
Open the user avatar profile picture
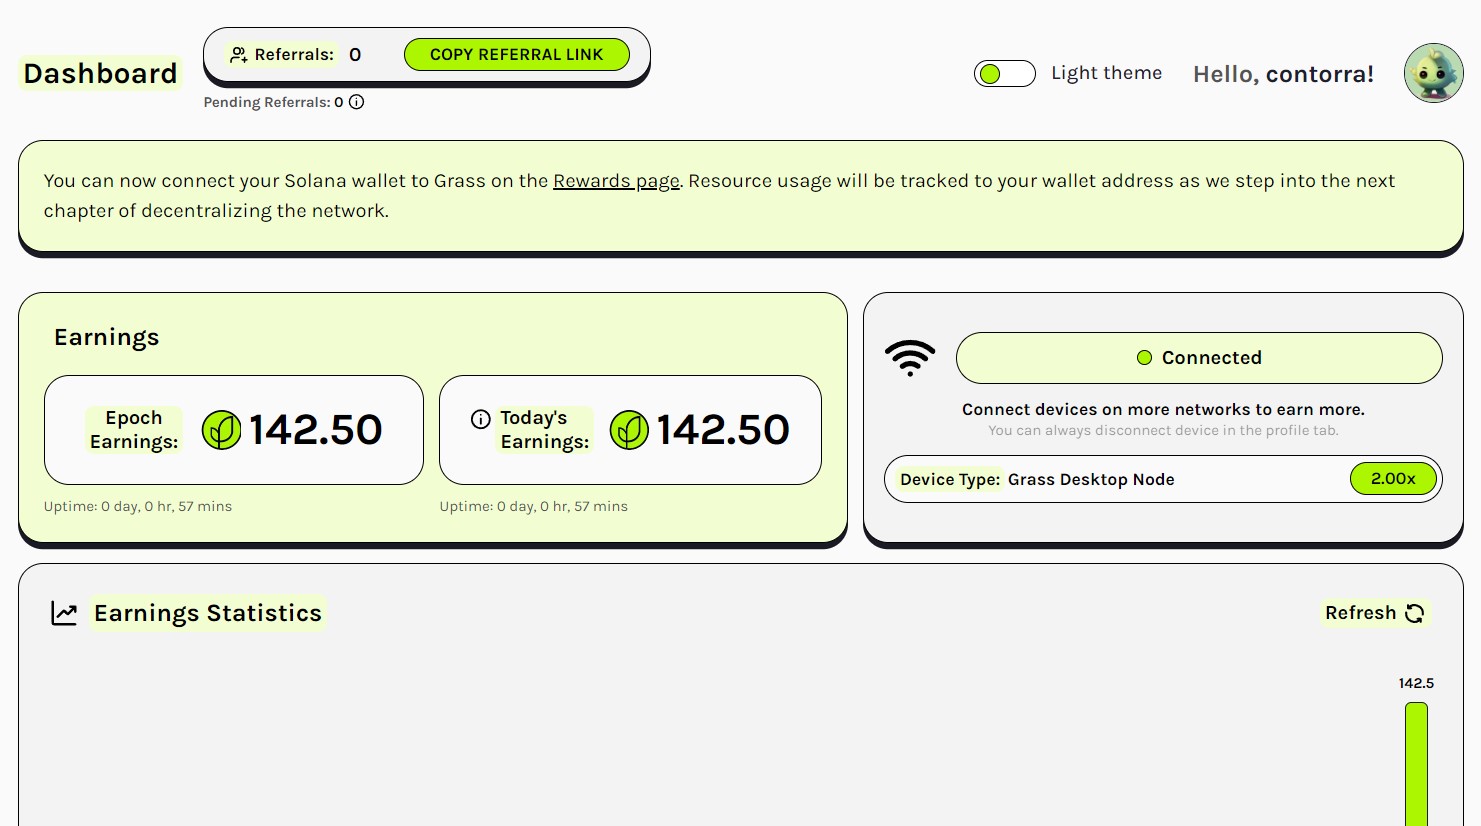click(1434, 73)
